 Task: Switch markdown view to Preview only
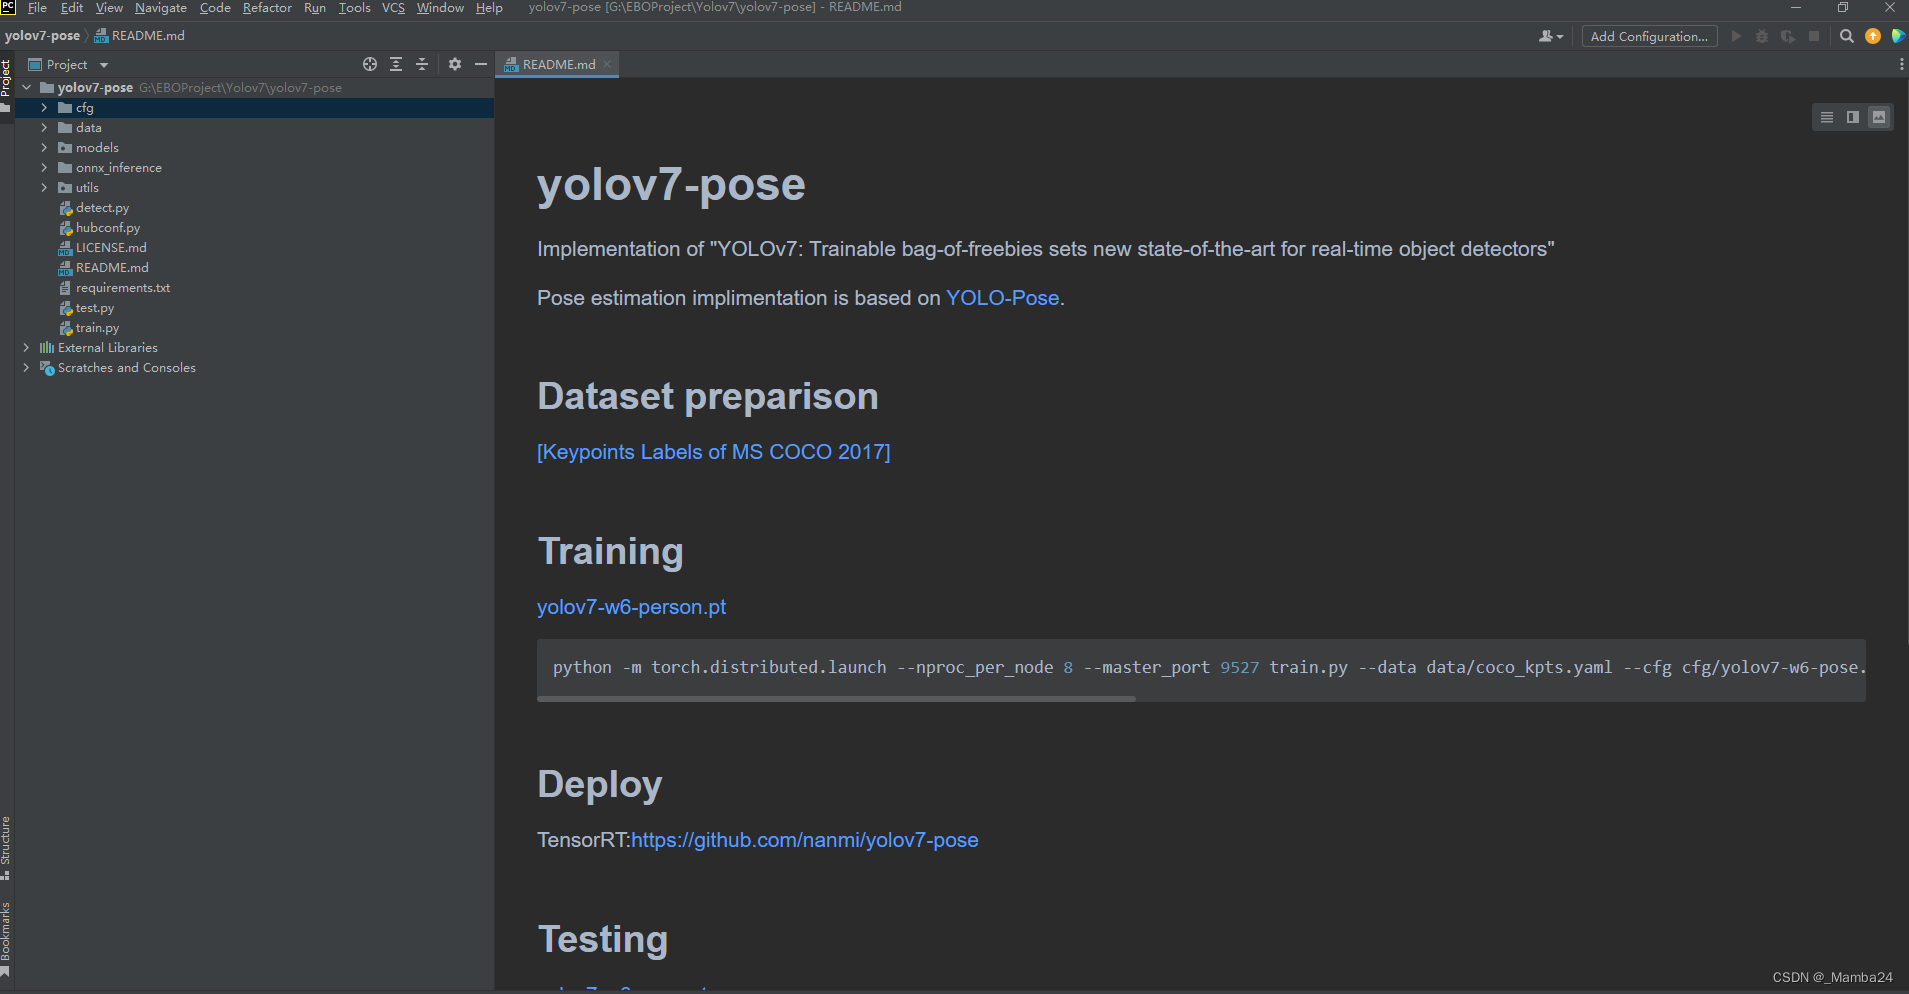(1879, 117)
